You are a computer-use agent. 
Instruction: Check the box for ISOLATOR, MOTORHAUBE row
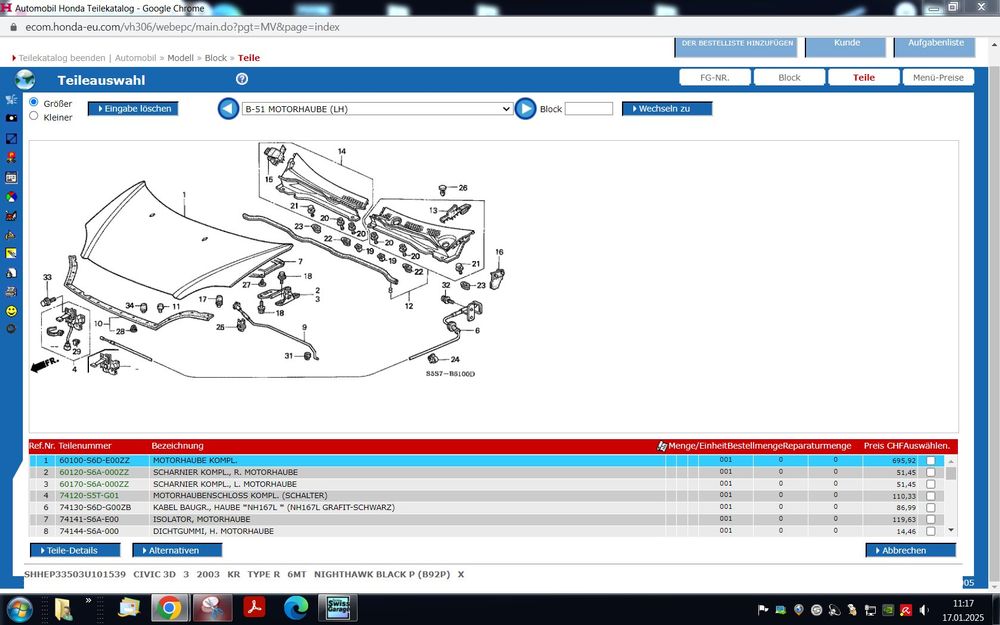(x=930, y=520)
